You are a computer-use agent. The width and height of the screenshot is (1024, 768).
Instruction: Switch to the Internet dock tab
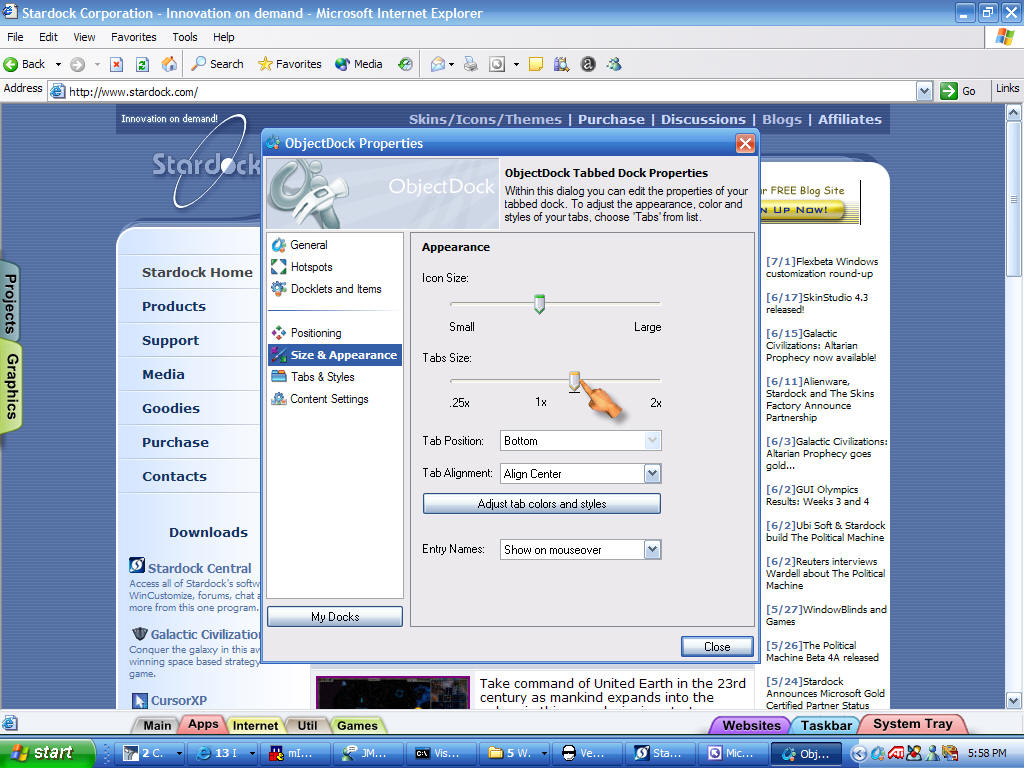pos(255,726)
